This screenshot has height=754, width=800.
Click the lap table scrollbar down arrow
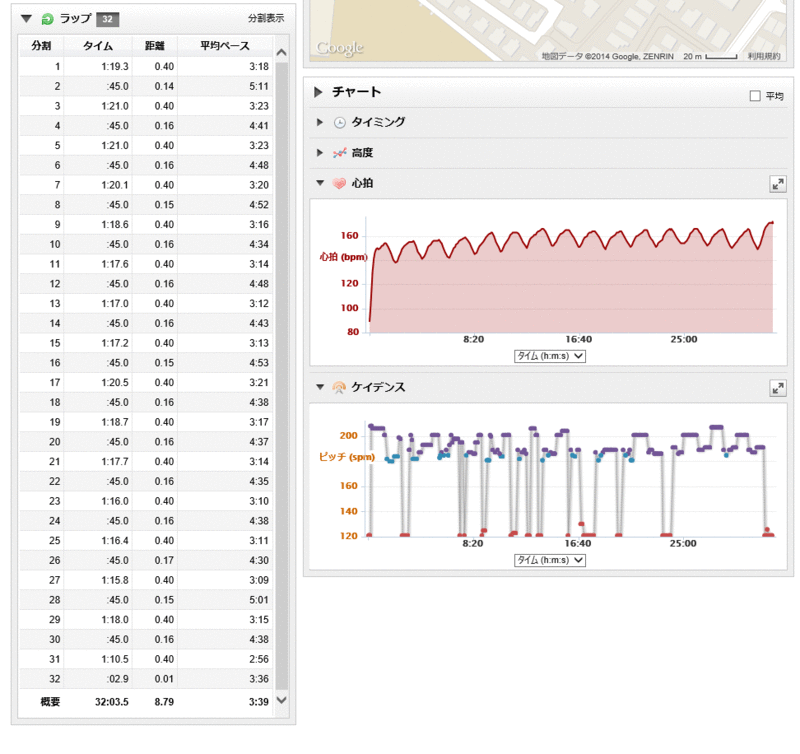click(281, 701)
